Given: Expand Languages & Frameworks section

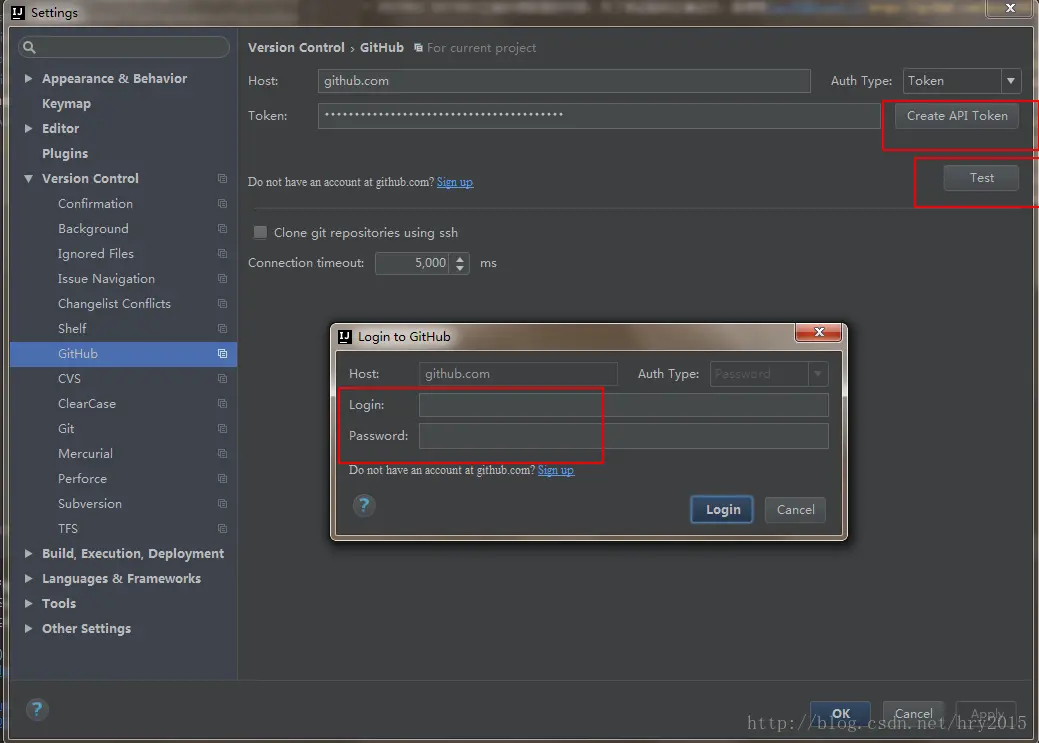Looking at the screenshot, I should 28,579.
